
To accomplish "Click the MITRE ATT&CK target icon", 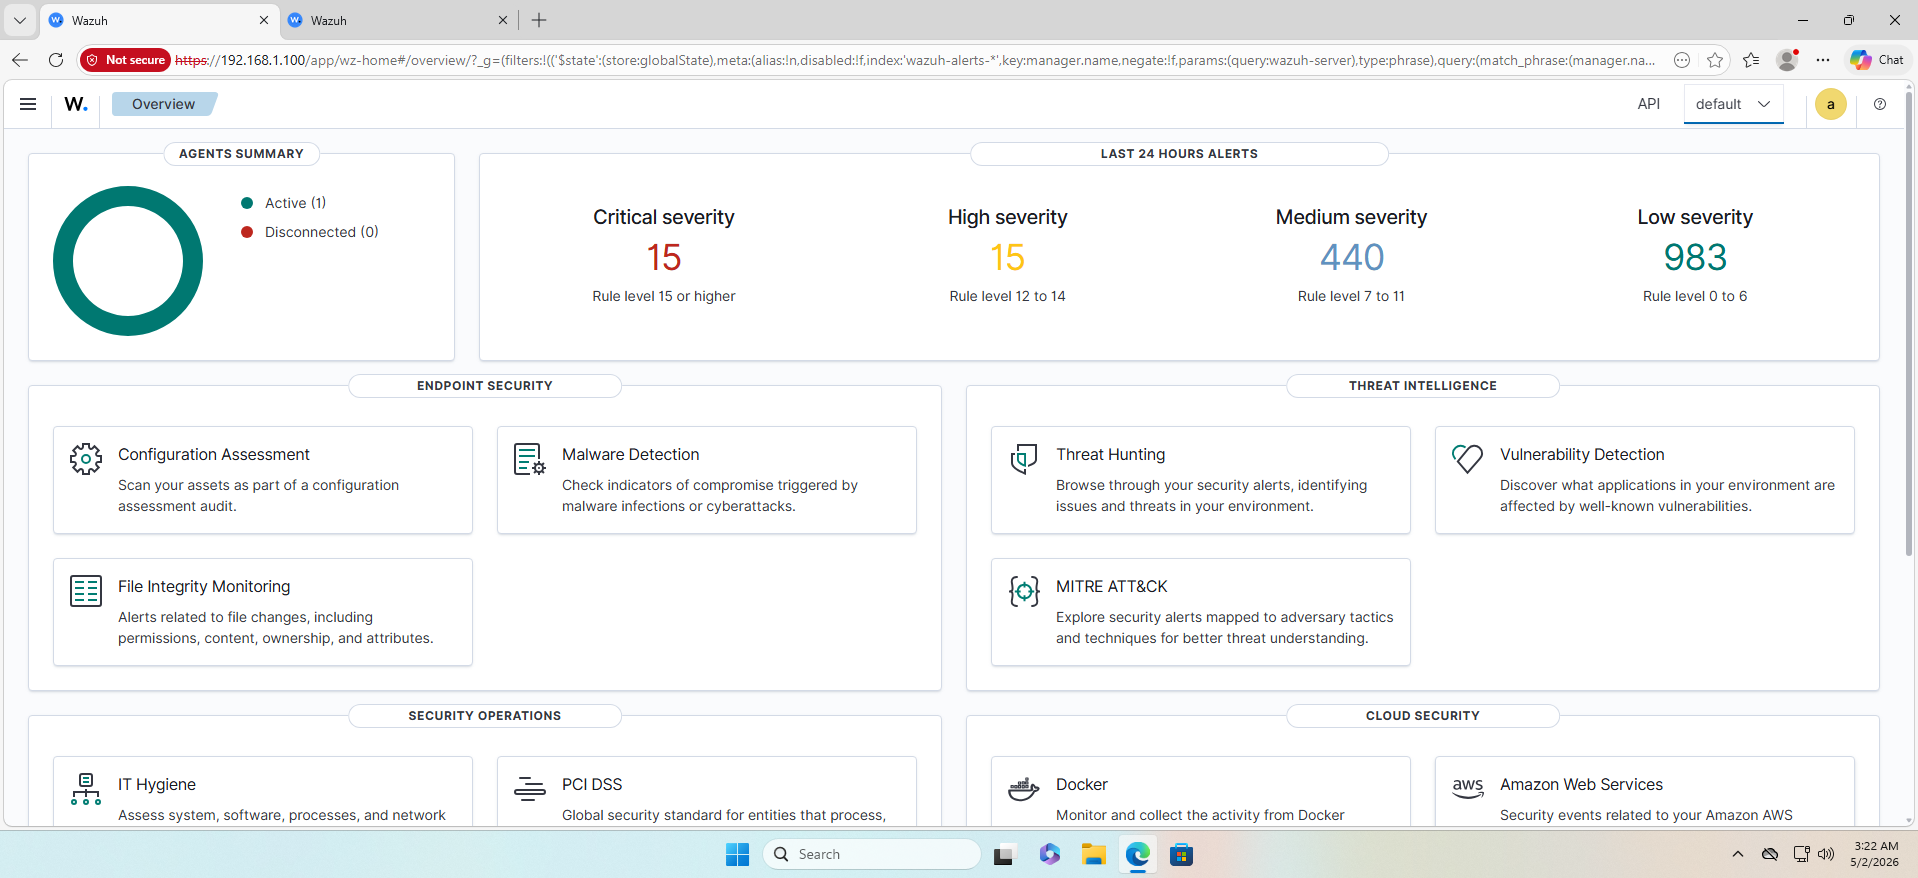I will click(x=1024, y=591).
